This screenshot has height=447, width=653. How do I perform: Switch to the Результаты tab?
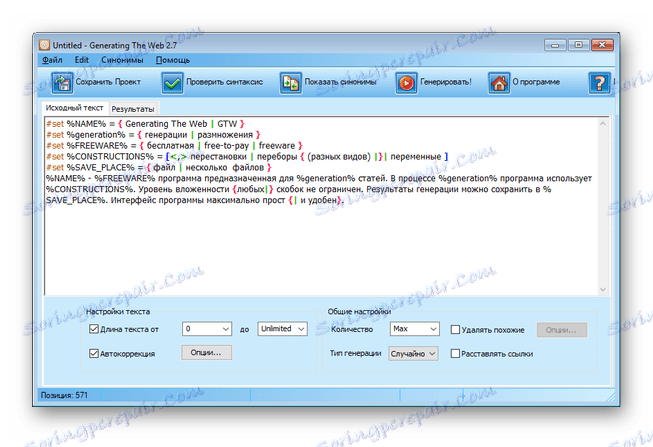[133, 109]
